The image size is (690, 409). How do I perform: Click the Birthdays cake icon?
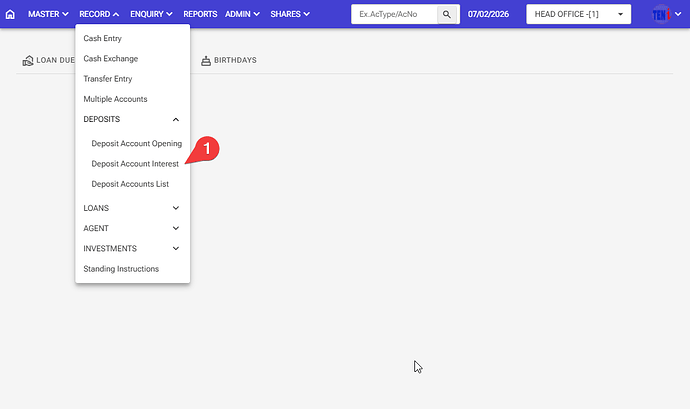[206, 60]
